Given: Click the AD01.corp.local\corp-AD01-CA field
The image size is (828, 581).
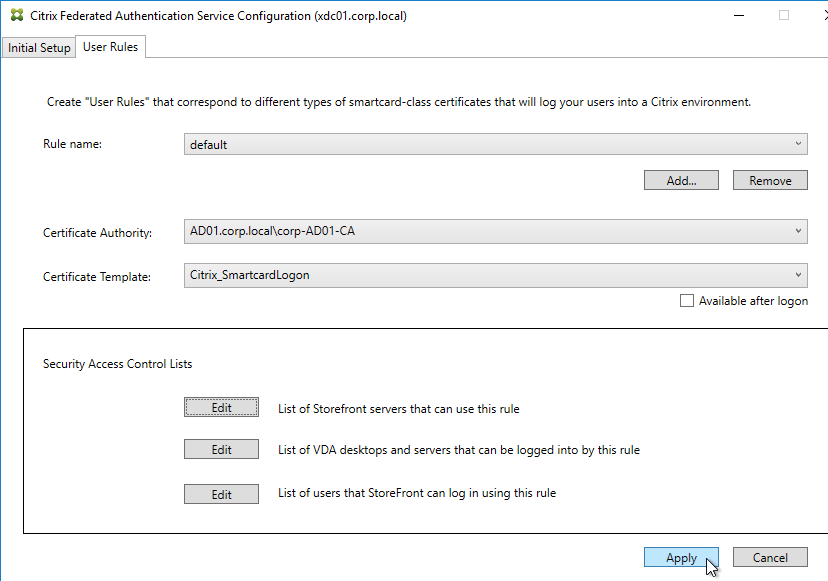Looking at the screenshot, I should 495,231.
